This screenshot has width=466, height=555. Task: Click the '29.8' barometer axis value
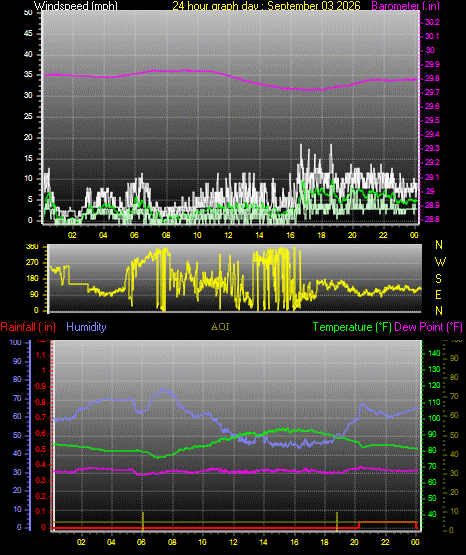432,78
